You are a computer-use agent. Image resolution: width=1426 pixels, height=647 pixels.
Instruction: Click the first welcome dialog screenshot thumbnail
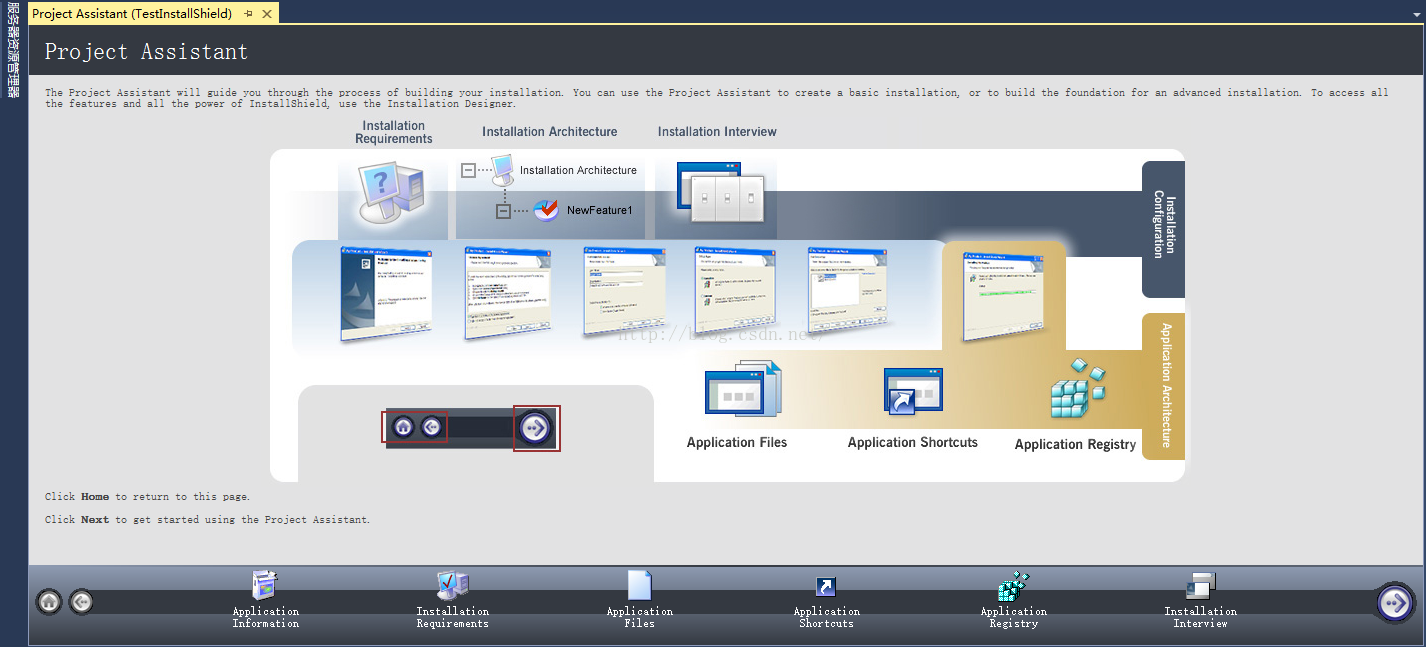pos(386,295)
